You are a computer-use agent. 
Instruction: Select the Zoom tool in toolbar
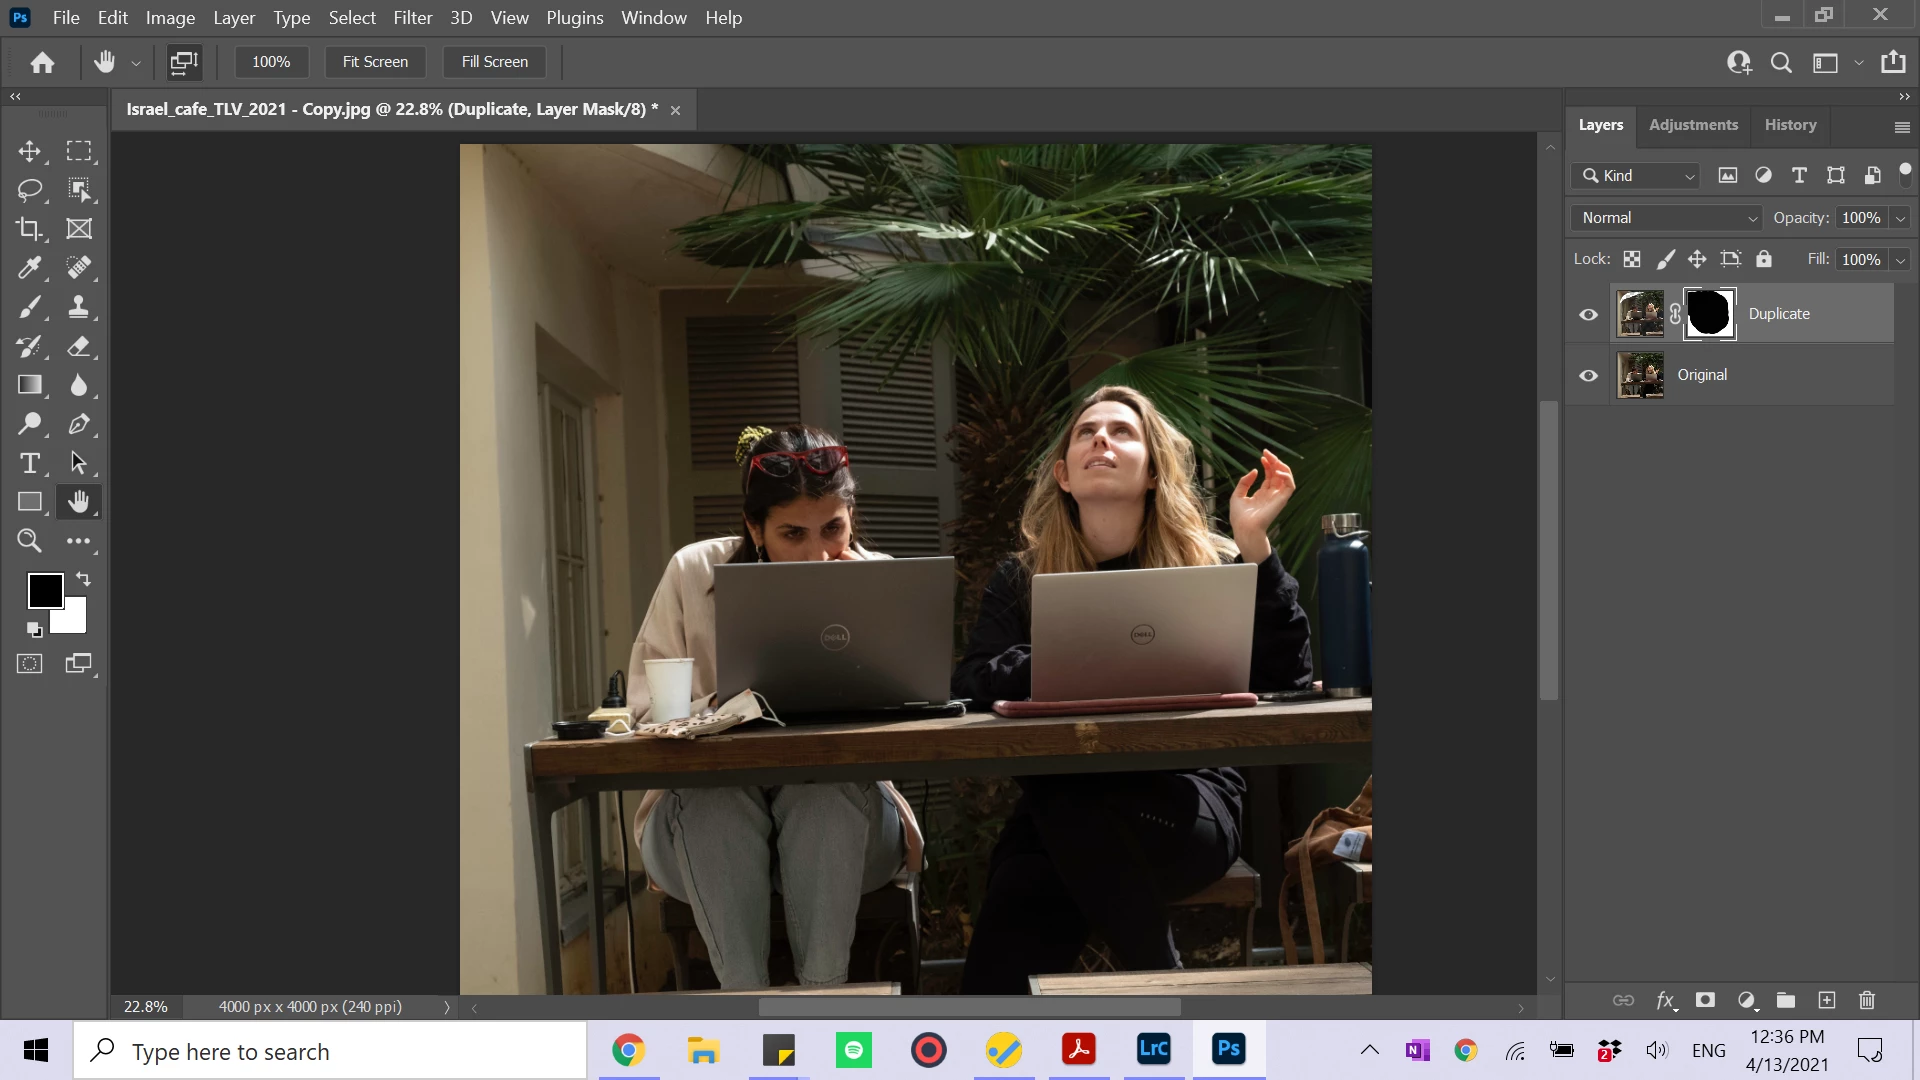coord(29,541)
